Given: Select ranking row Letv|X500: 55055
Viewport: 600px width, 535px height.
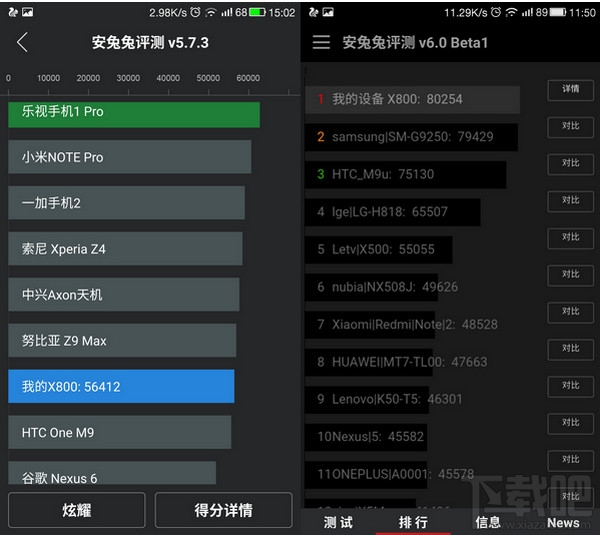Looking at the screenshot, I should [378, 250].
